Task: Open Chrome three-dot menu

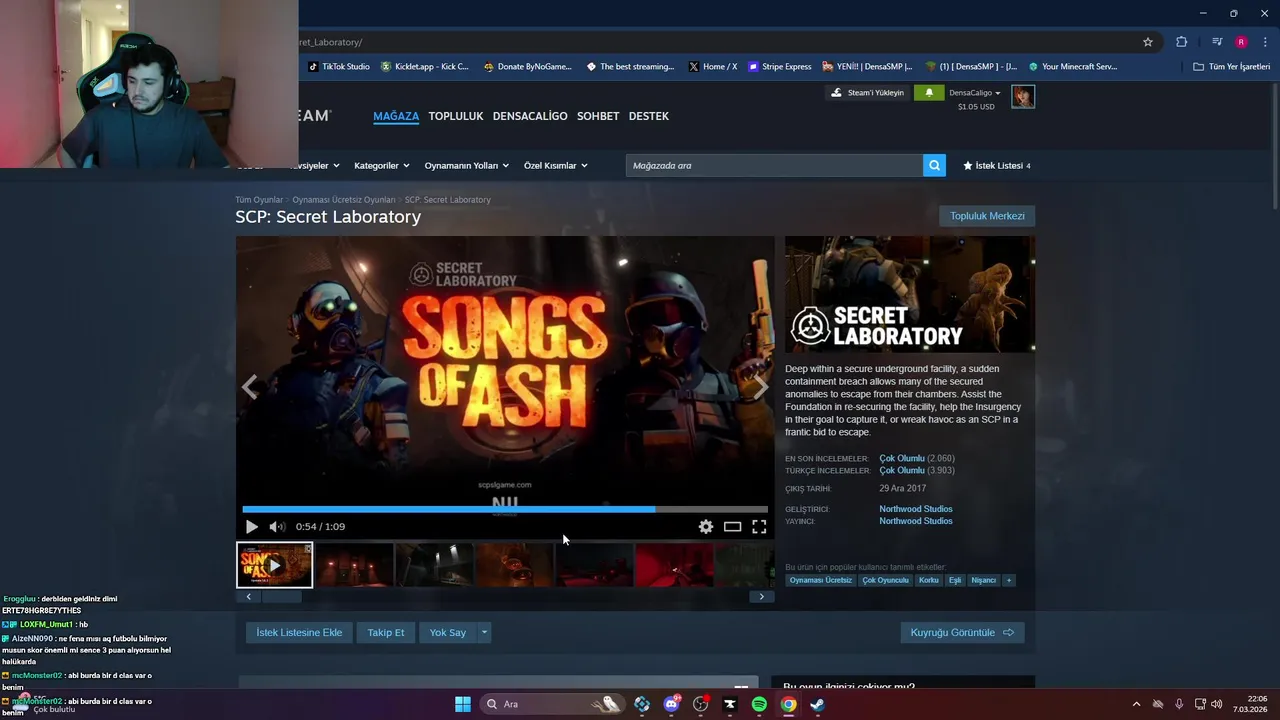Action: pyautogui.click(x=1265, y=42)
